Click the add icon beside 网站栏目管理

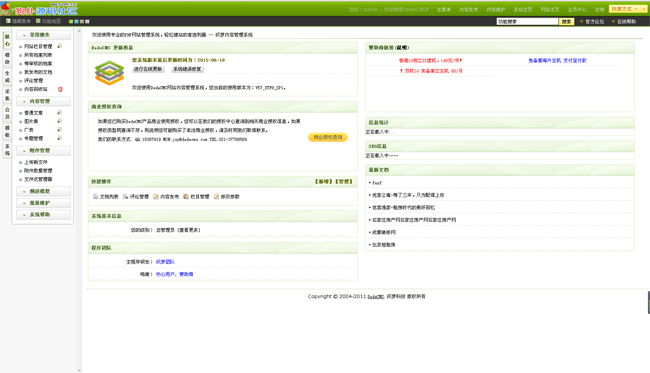pyautogui.click(x=59, y=46)
